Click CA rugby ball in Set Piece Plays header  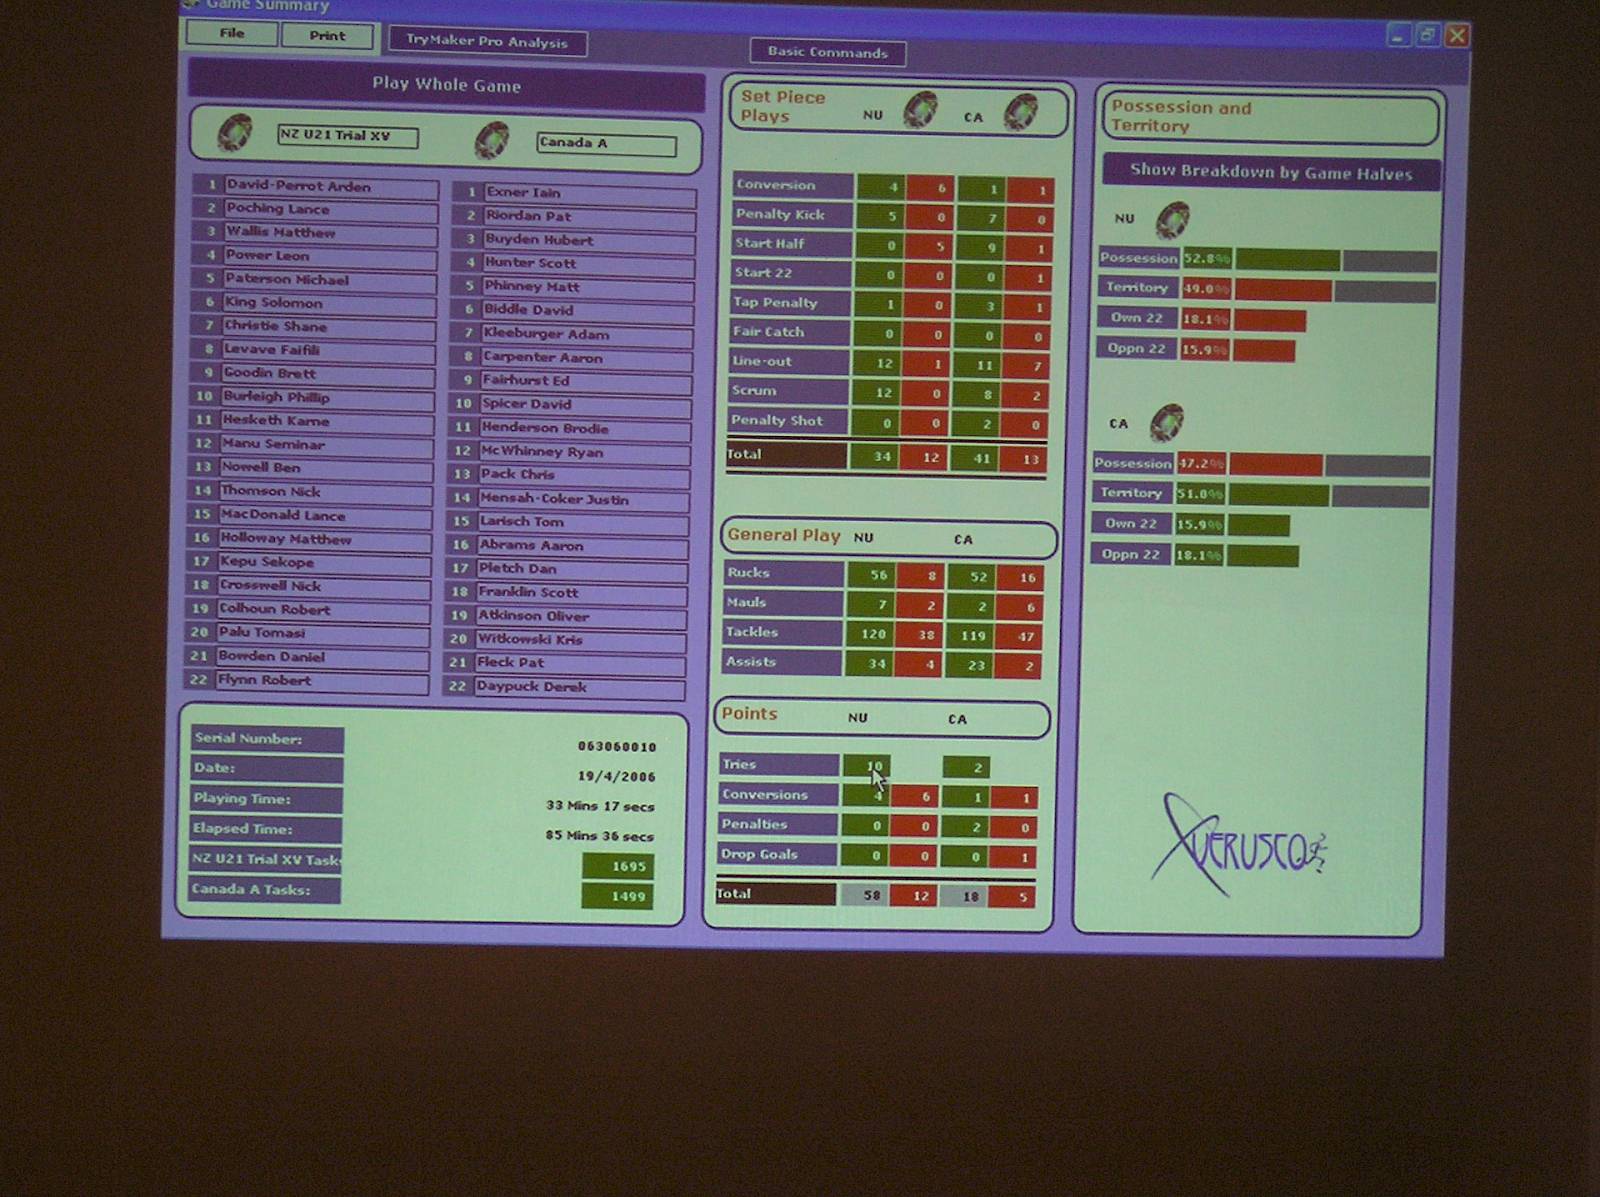pyautogui.click(x=1020, y=112)
